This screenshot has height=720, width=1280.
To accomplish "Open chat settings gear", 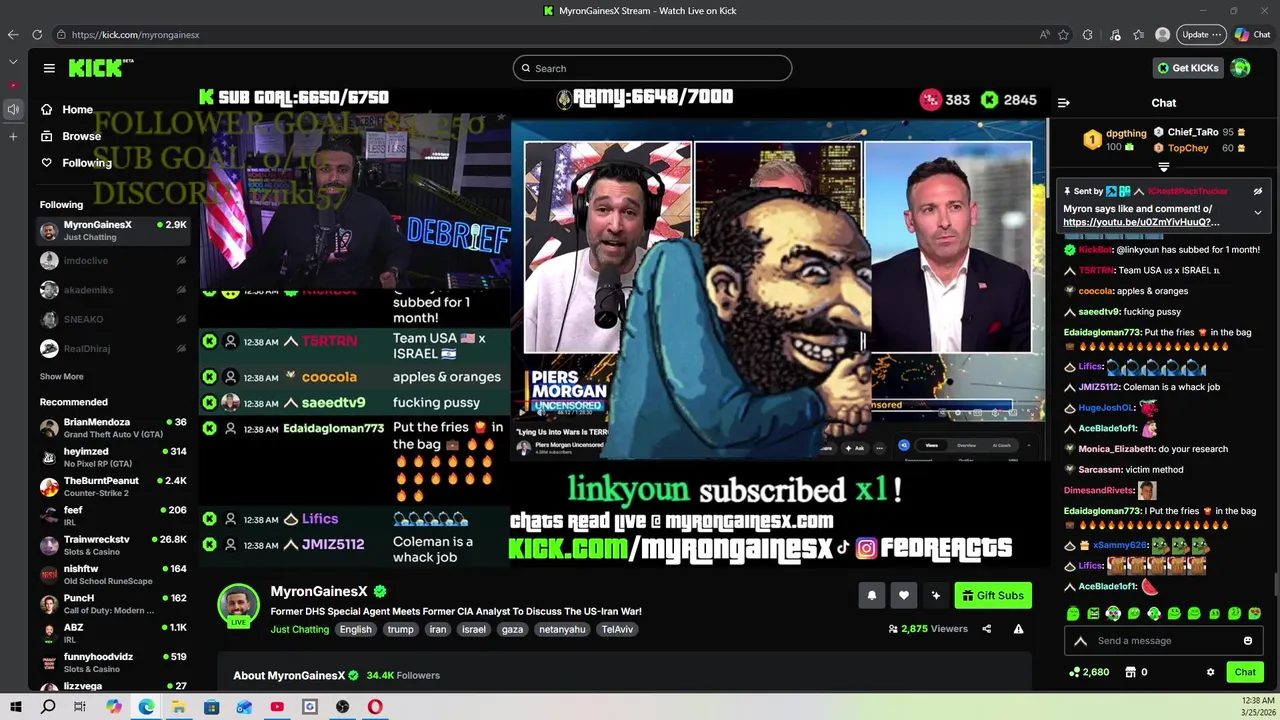I will tap(1210, 672).
